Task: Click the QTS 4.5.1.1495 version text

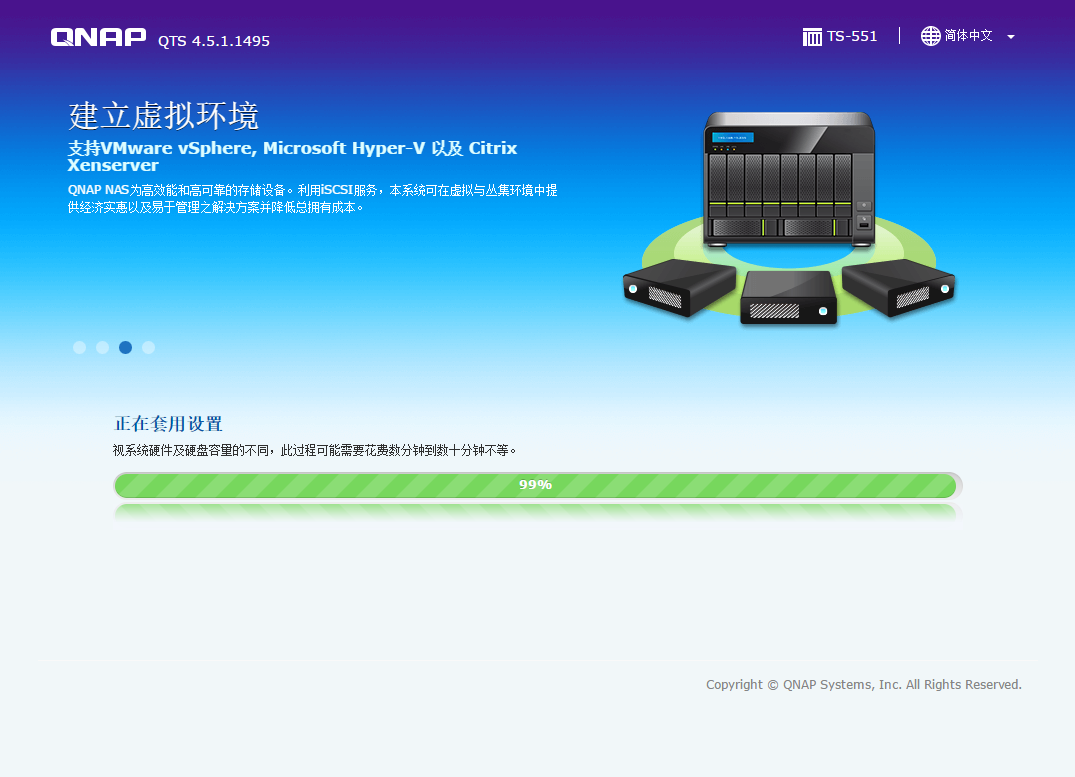Action: tap(214, 41)
